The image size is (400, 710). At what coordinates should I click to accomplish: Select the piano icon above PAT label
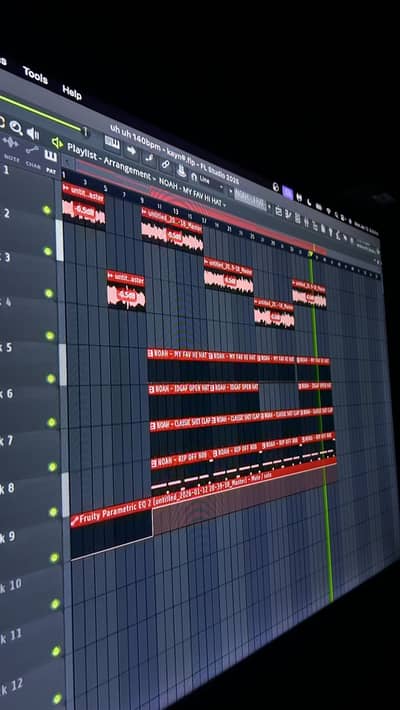coord(51,156)
